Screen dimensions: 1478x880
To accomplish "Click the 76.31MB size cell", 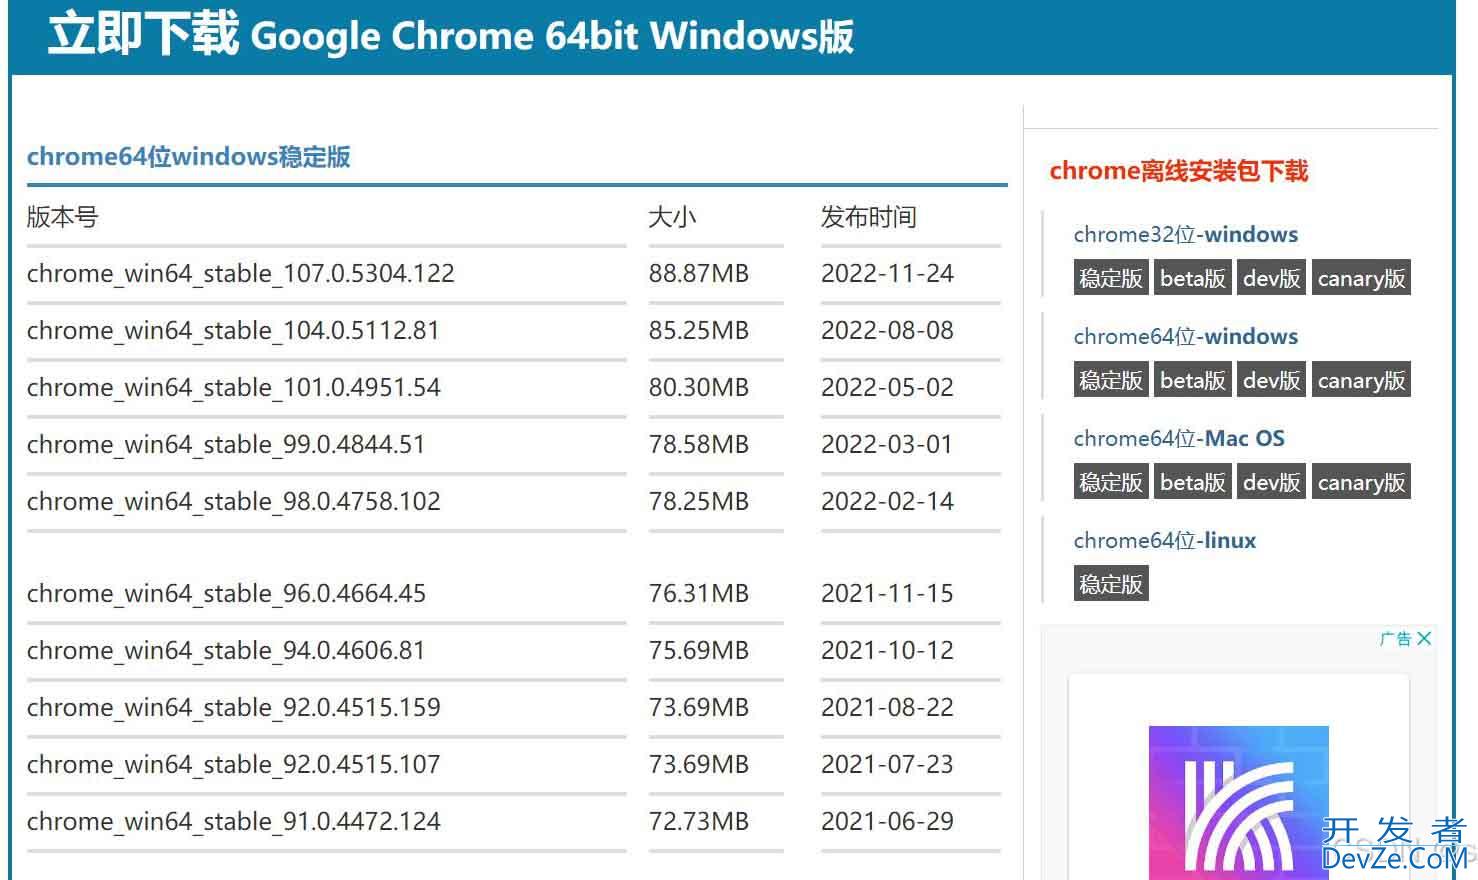I will point(699,593).
